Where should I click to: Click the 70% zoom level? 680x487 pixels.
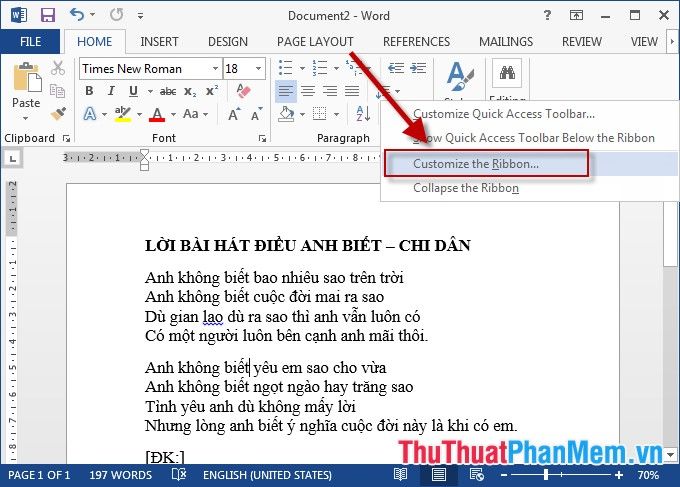[648, 475]
